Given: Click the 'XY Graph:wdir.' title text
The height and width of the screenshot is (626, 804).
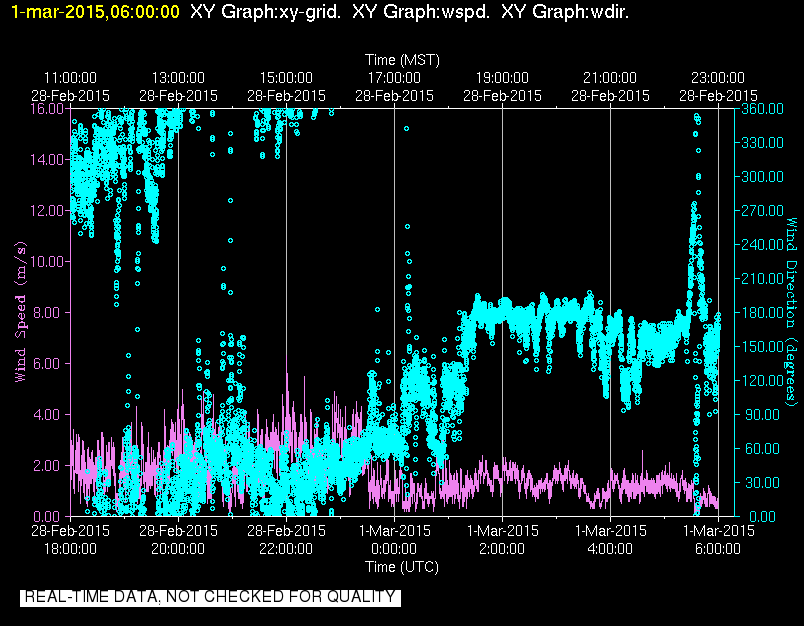Looking at the screenshot, I should tap(565, 12).
